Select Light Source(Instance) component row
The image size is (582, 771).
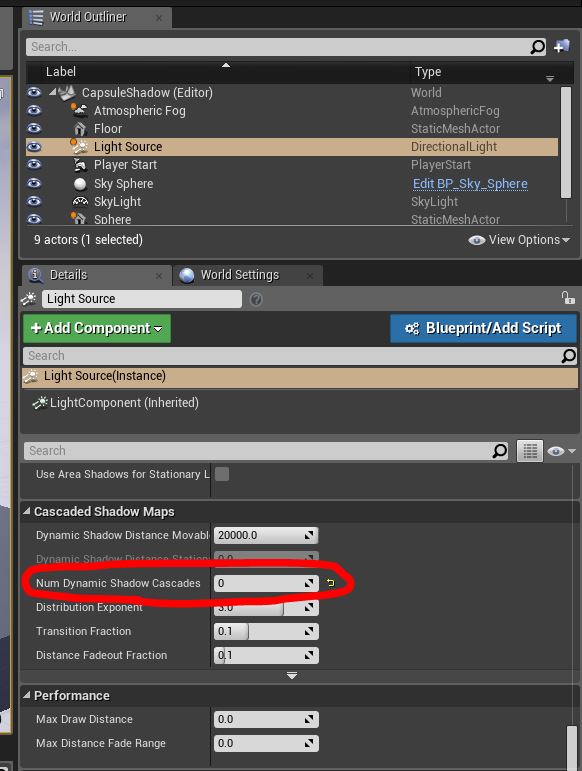[x=300, y=376]
